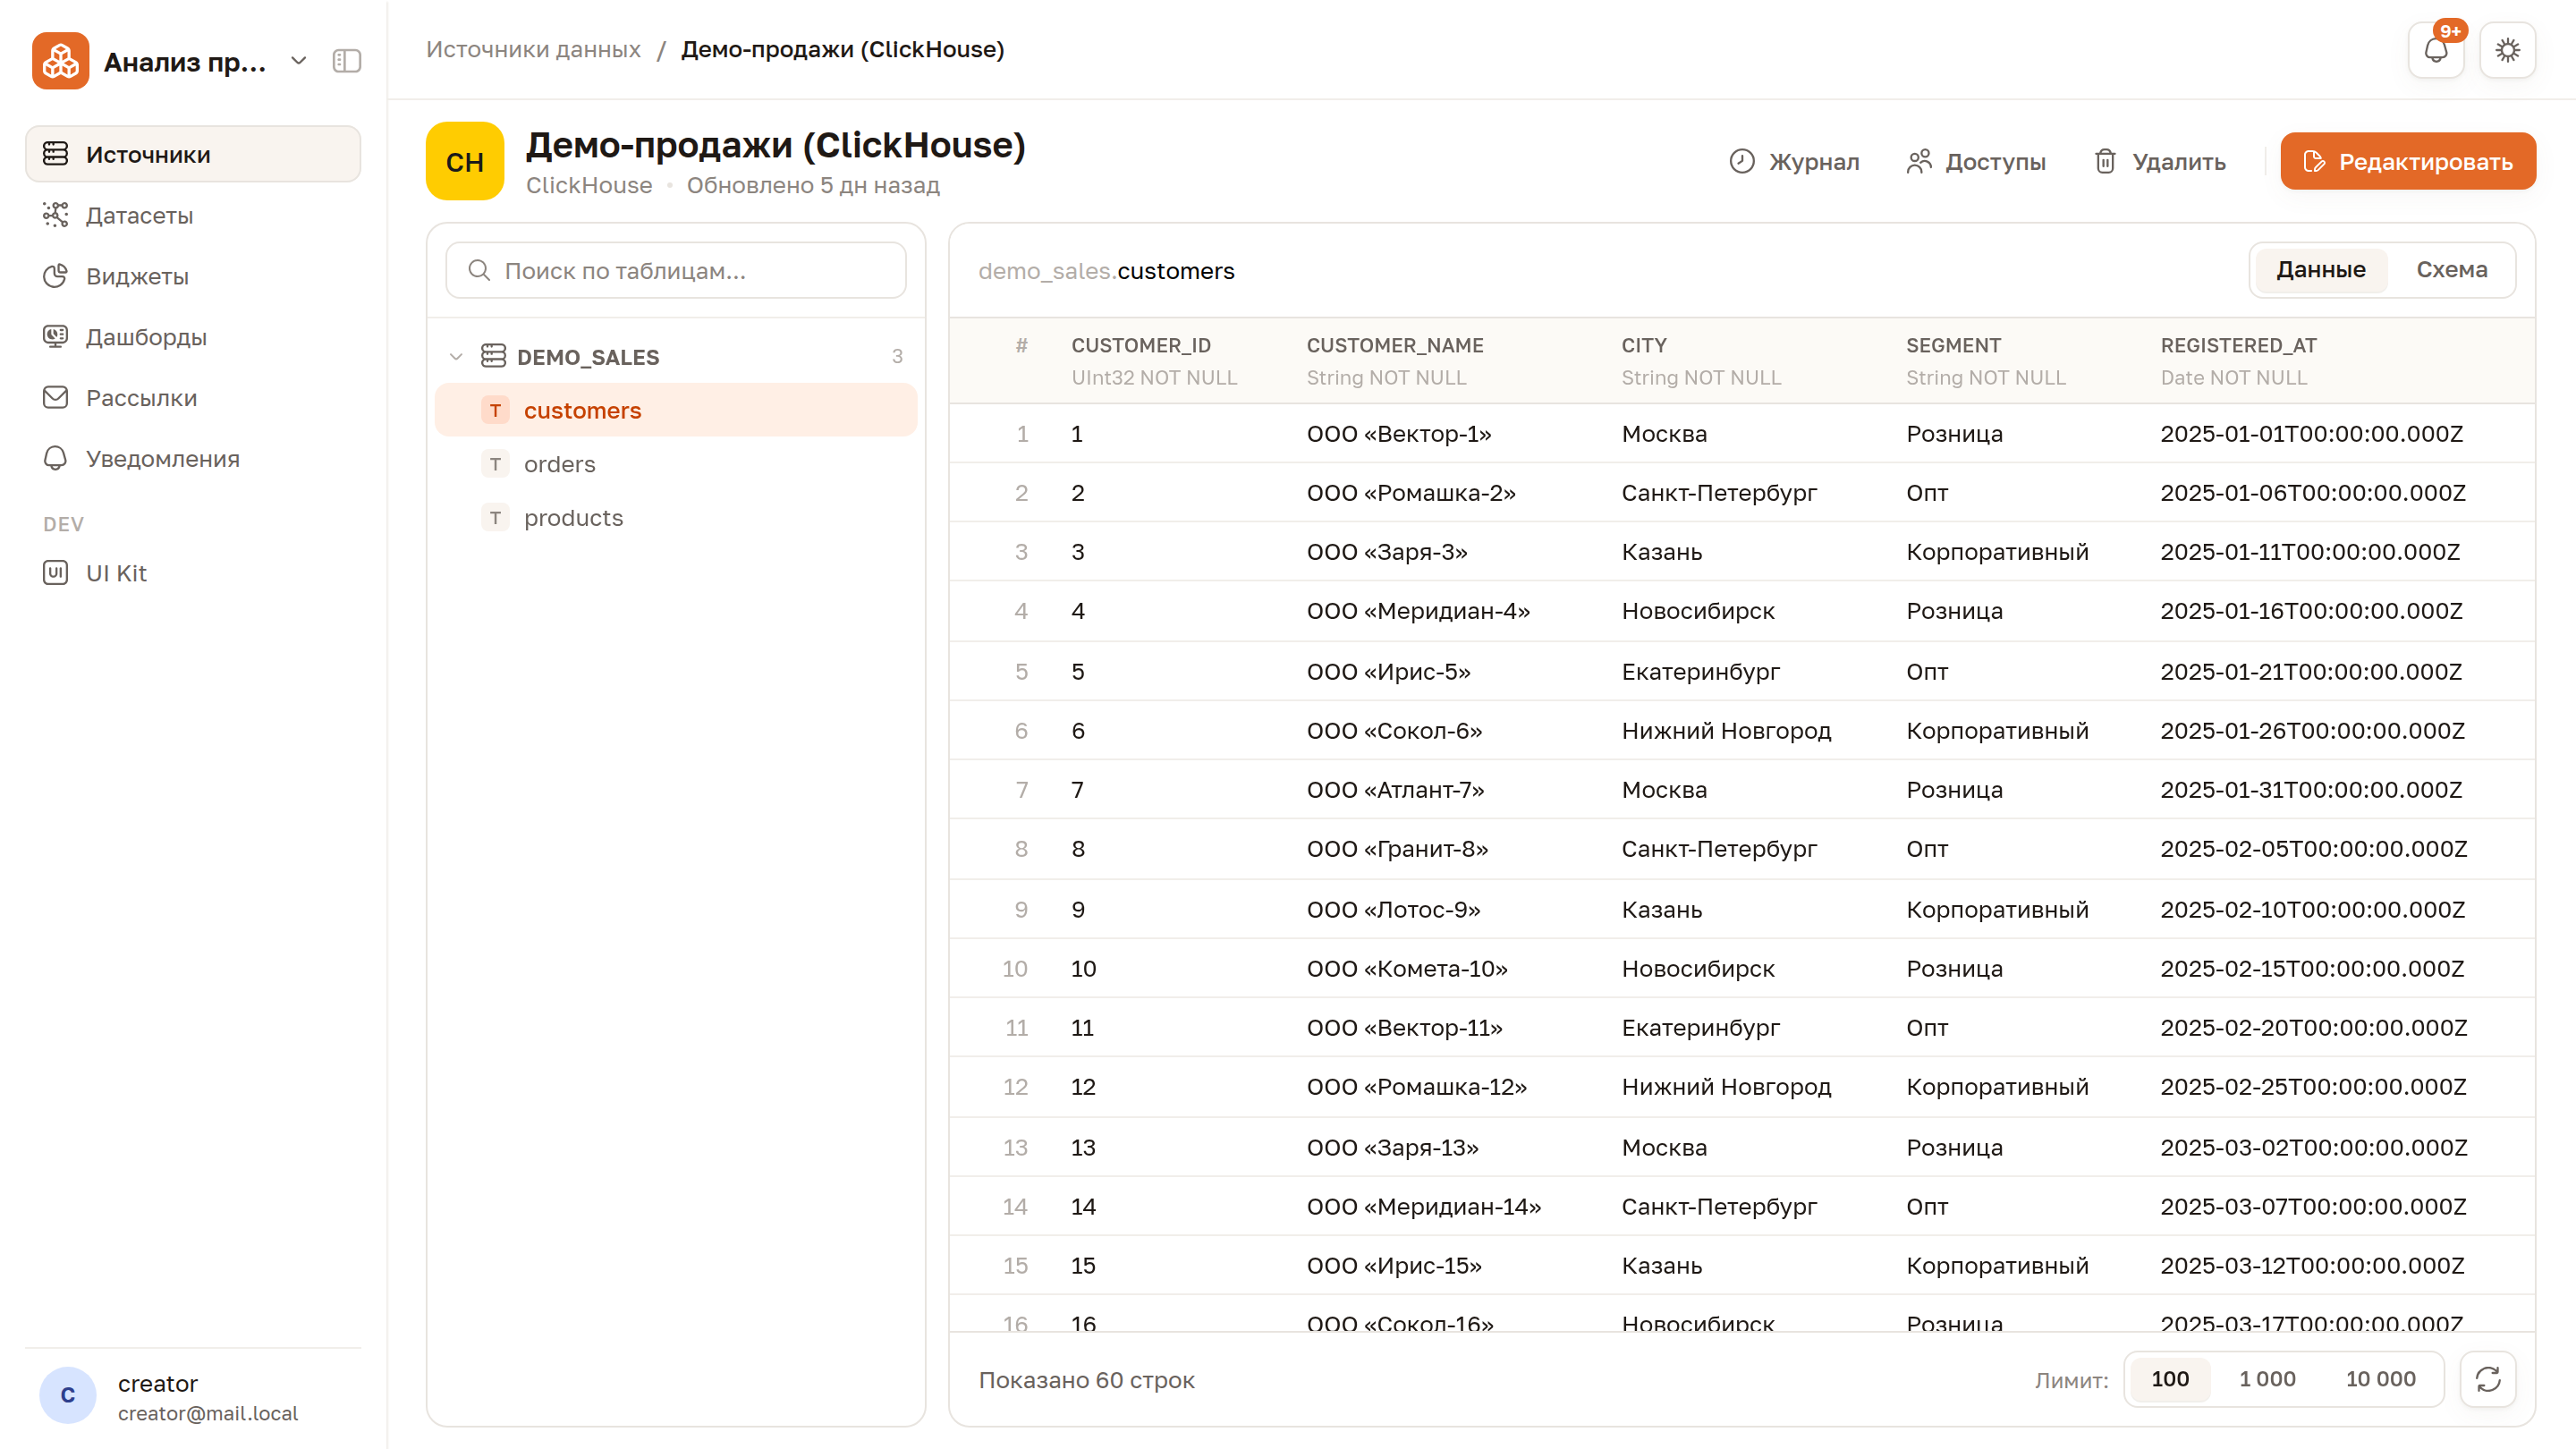Click the refresh data icon
Screen dimensions: 2576x1449
(x=2488, y=1379)
